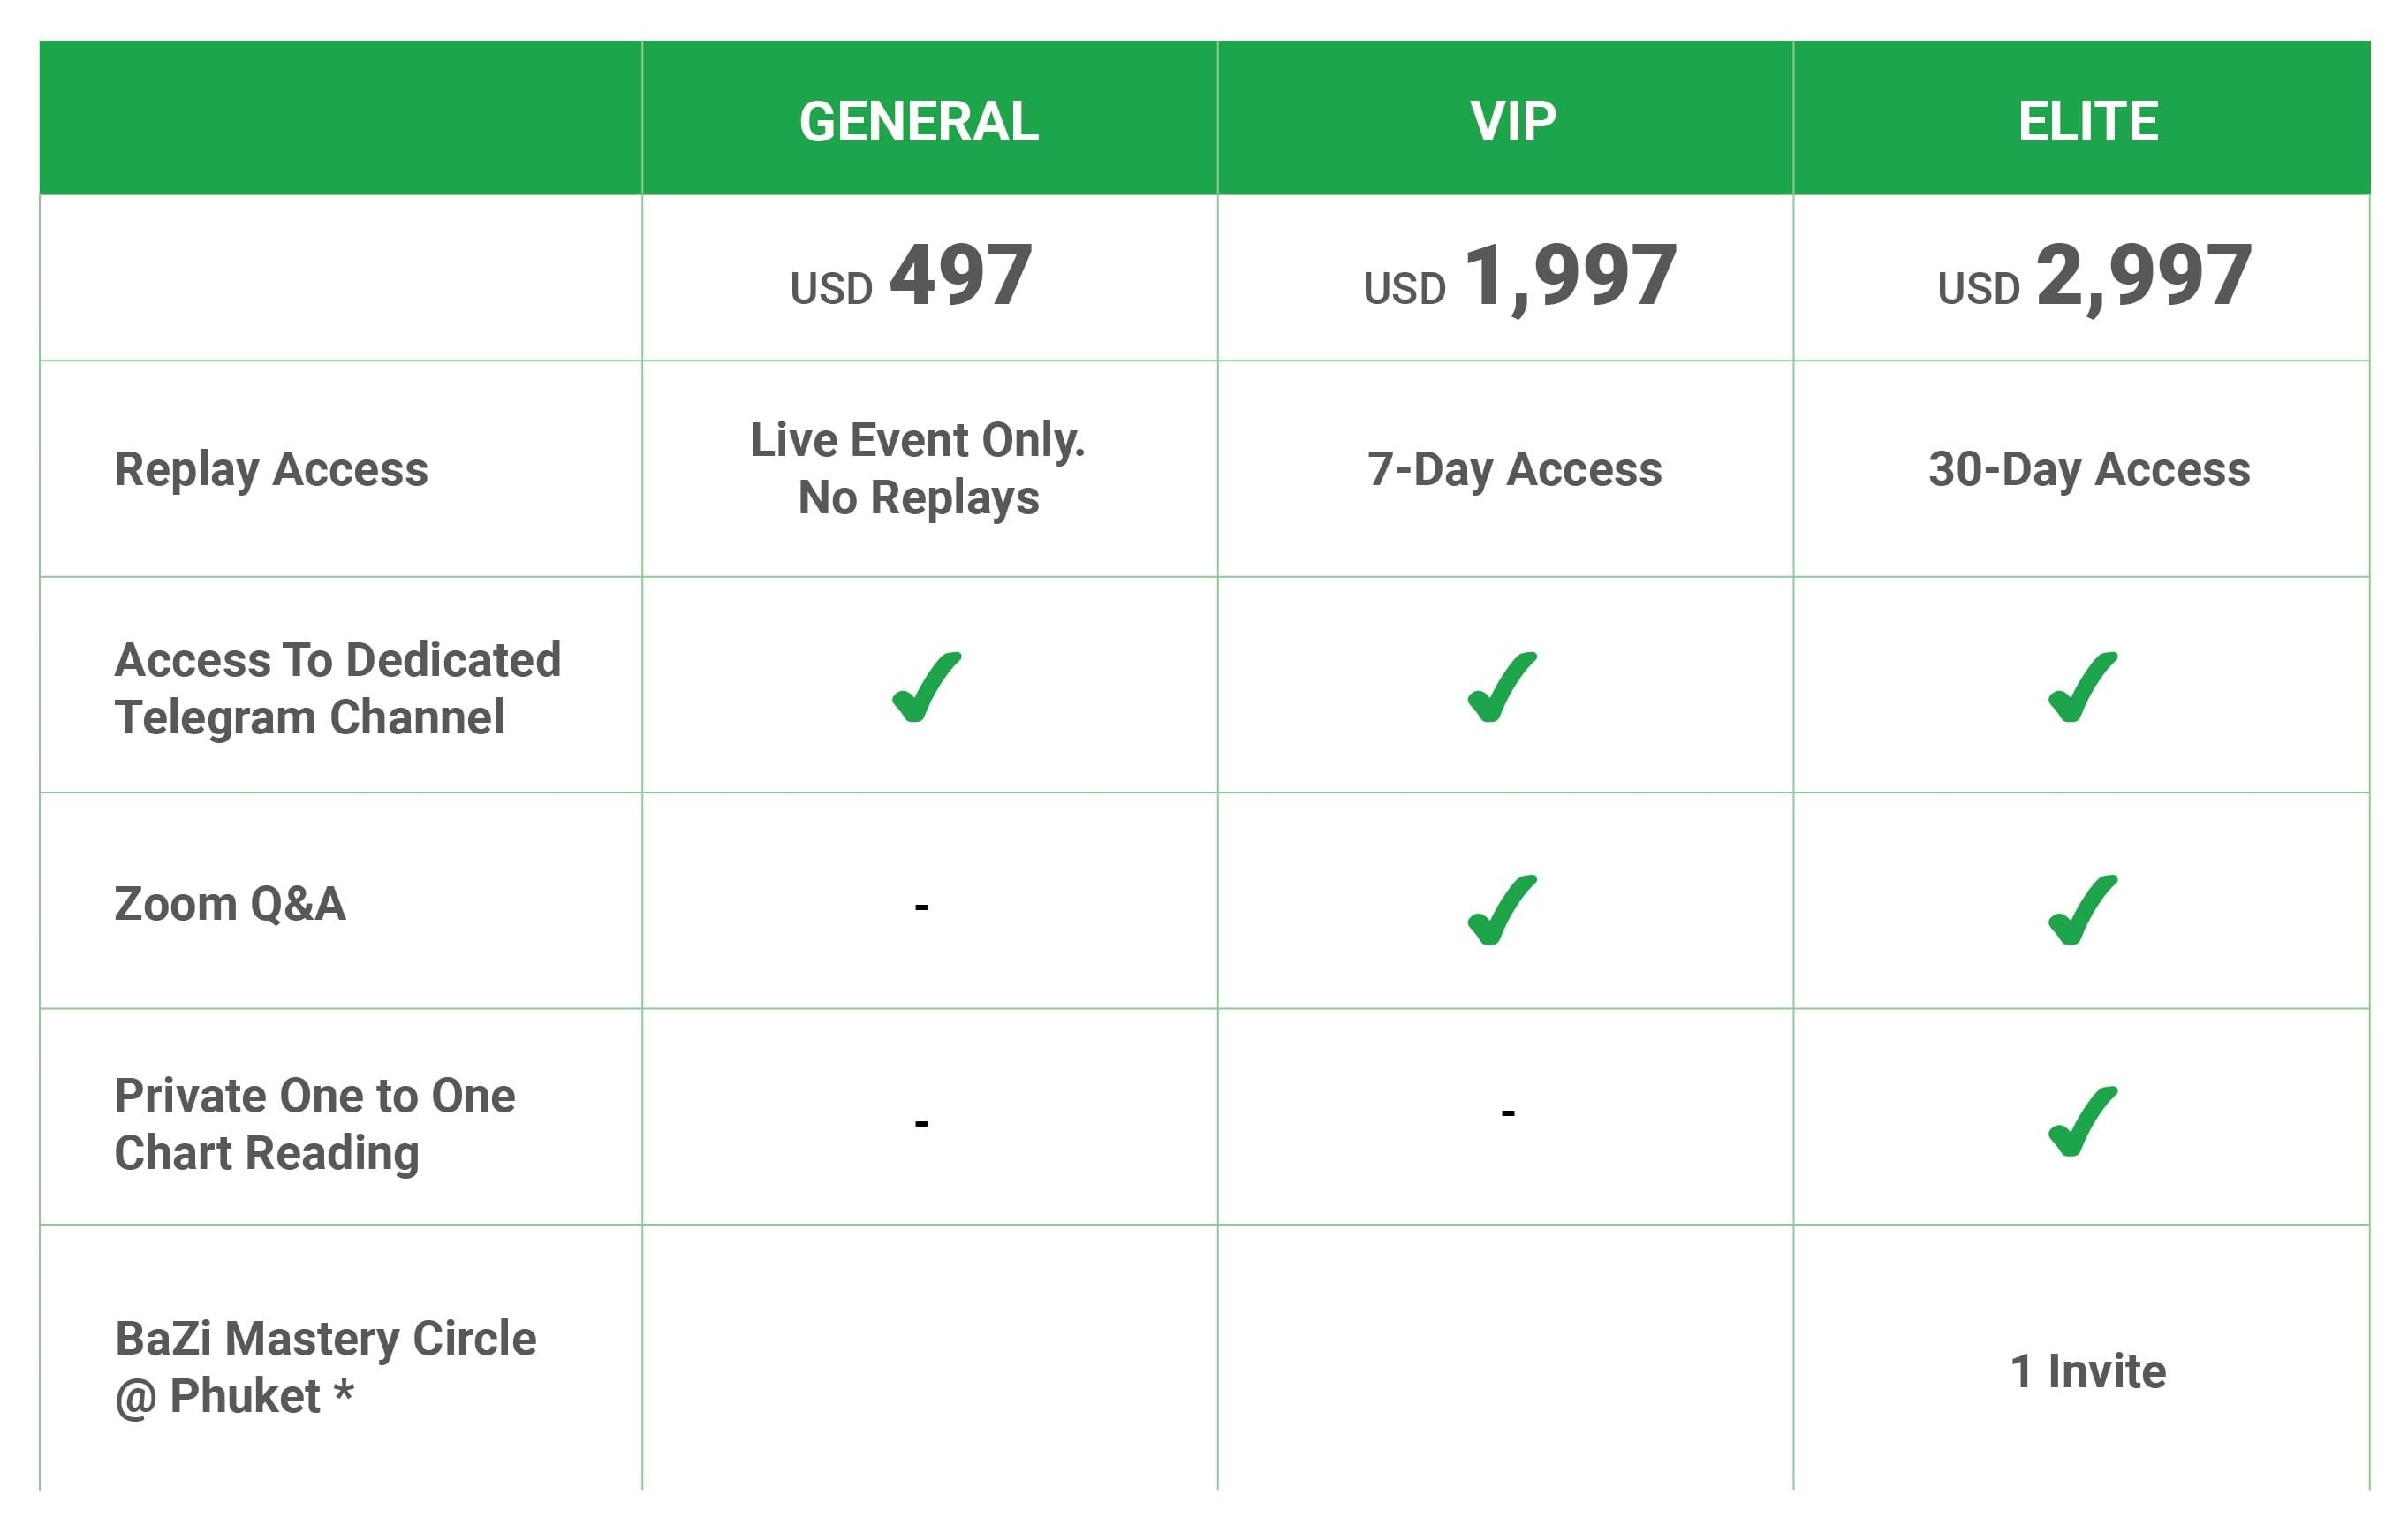The width and height of the screenshot is (2408, 1526).
Task: Click the Telegram Channel checkmark under General
Action: 926,687
